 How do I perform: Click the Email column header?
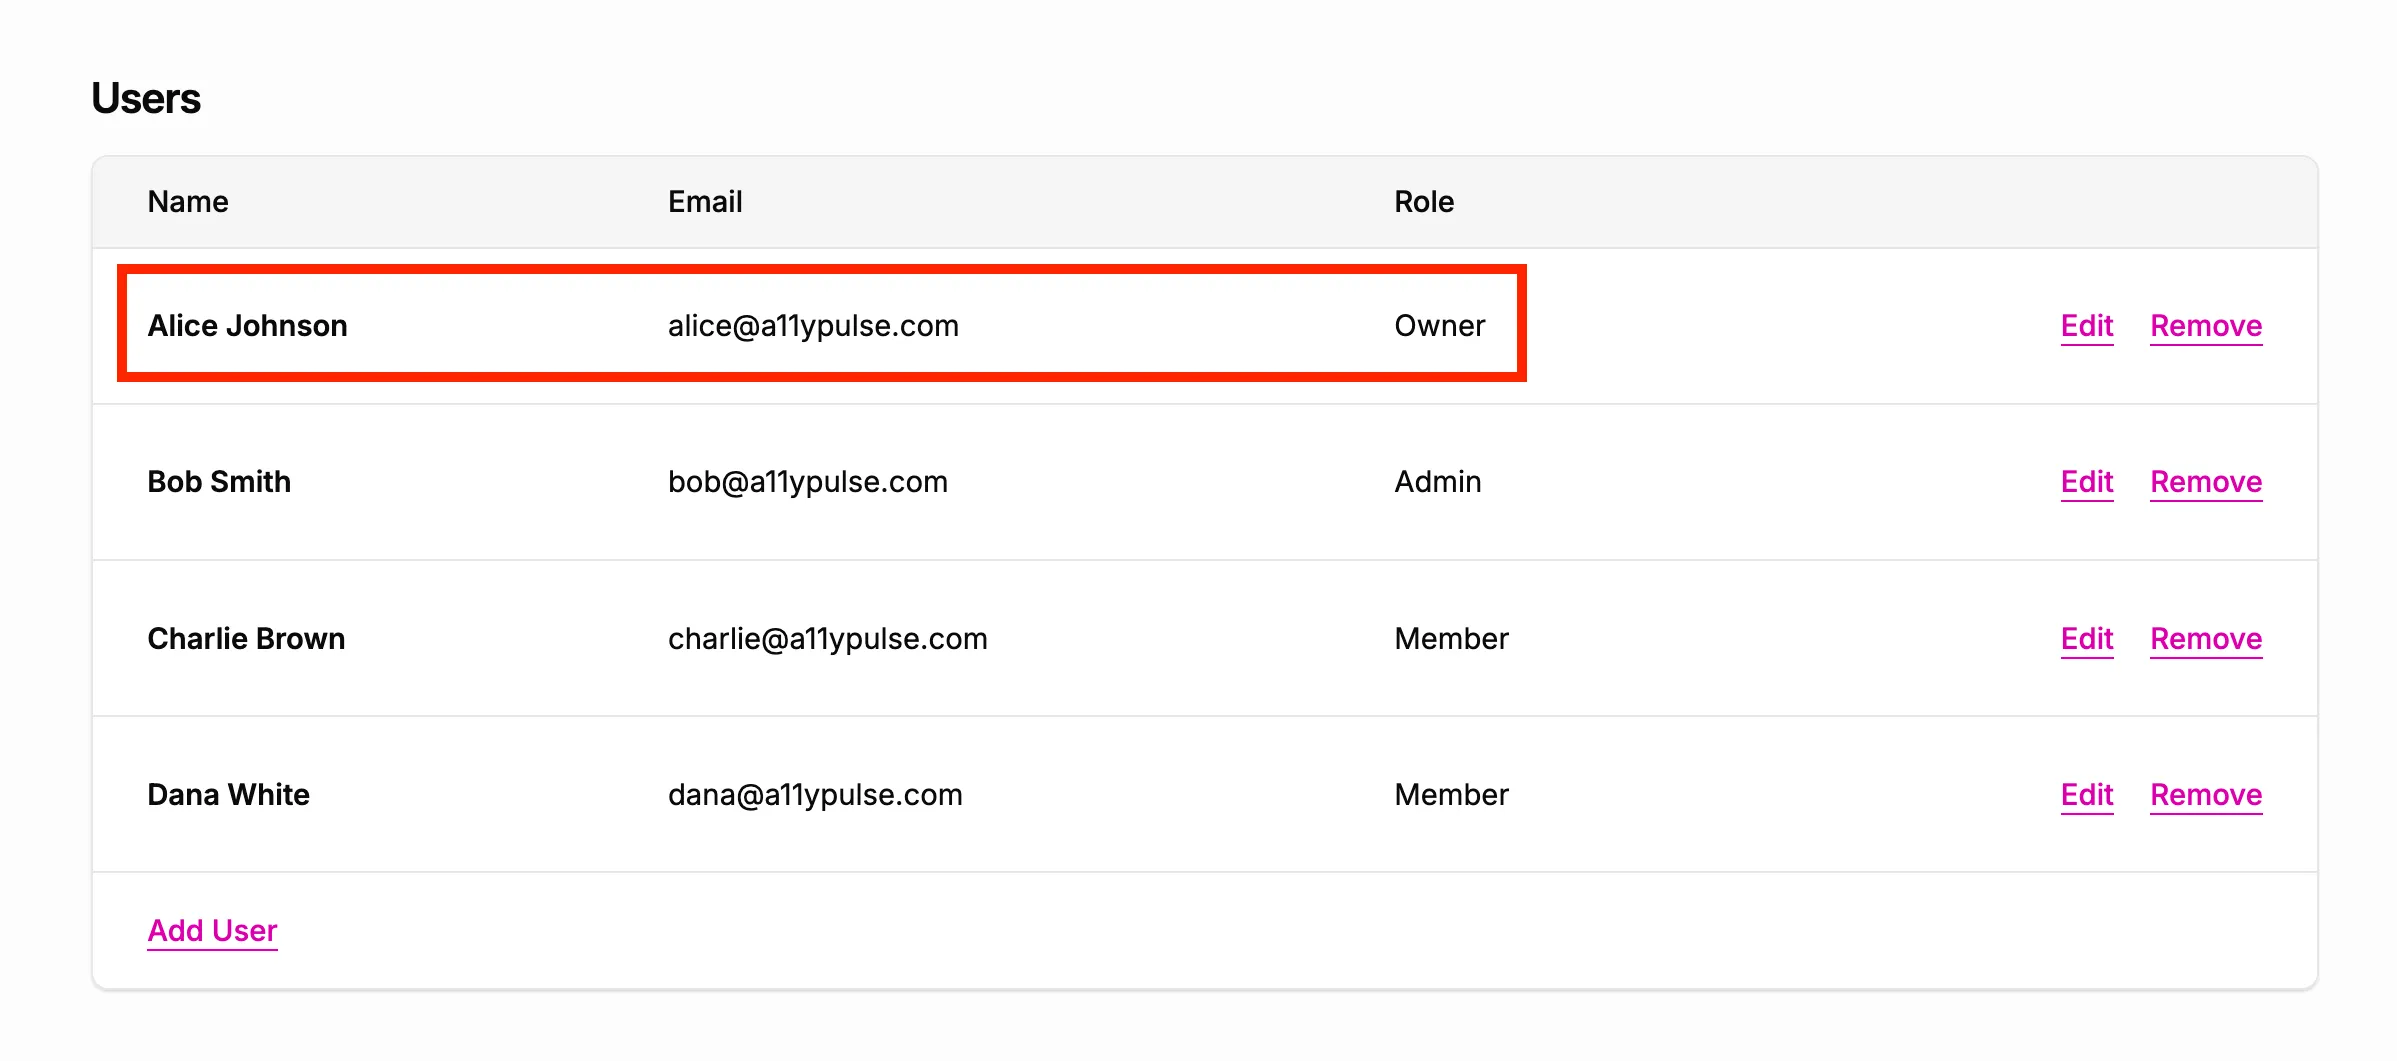point(705,201)
